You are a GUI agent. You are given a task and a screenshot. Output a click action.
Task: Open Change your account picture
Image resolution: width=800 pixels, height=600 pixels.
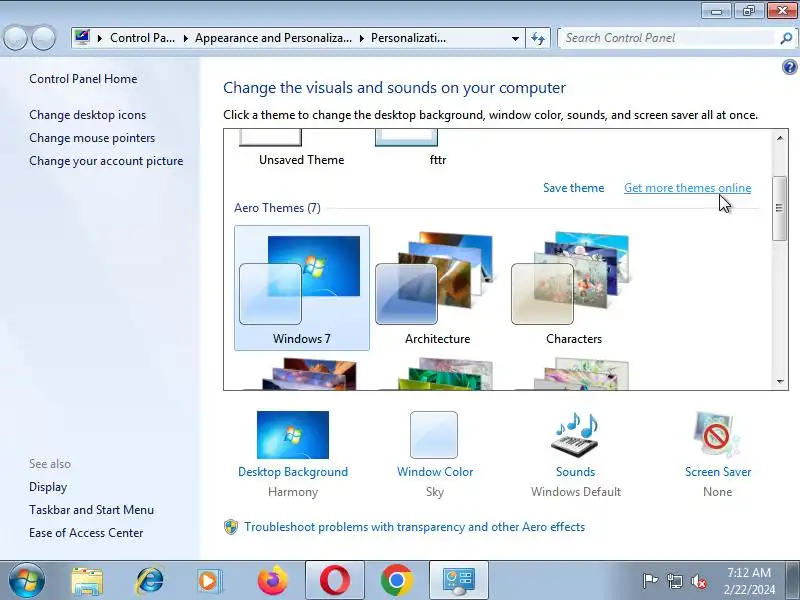tap(106, 161)
